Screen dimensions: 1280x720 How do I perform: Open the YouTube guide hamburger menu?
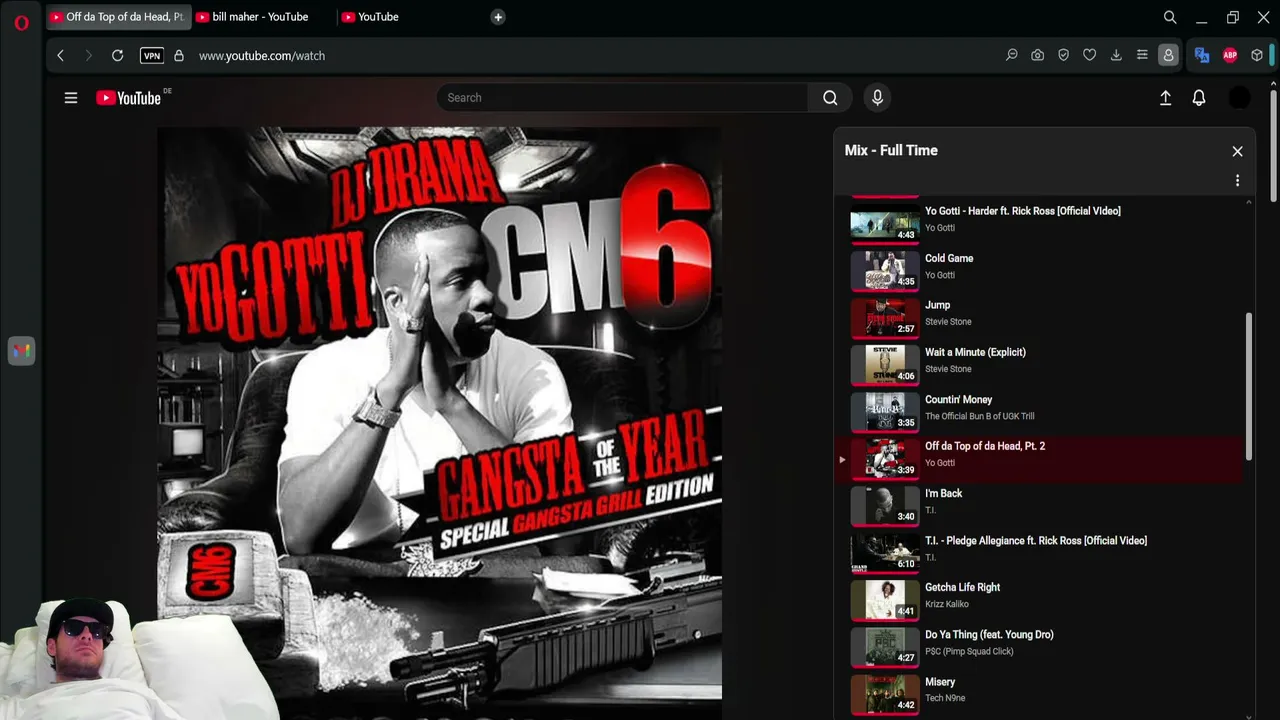(x=71, y=98)
